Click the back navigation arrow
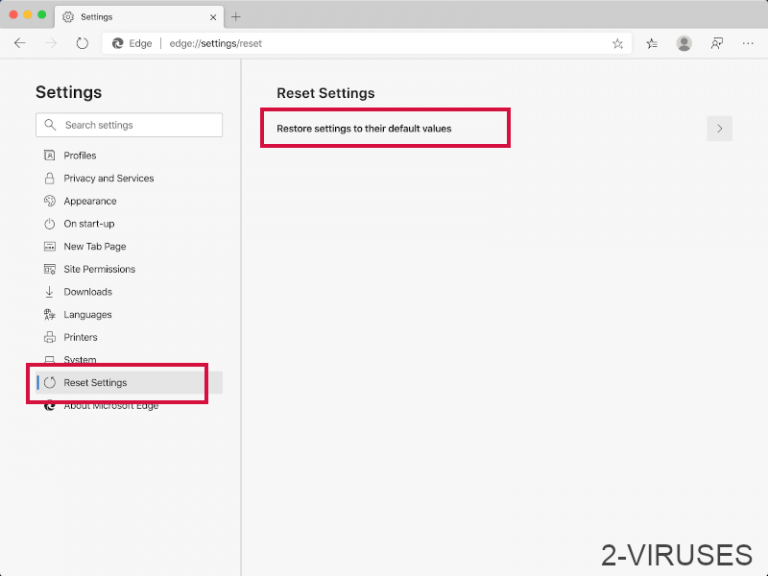Image resolution: width=768 pixels, height=576 pixels. (x=20, y=43)
